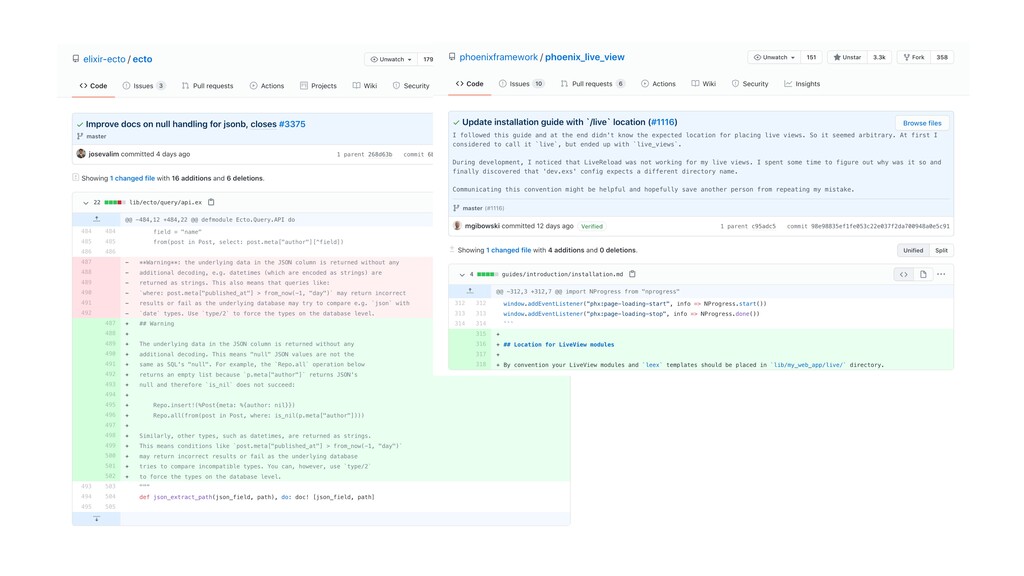Viewport: 1024px width, 576px height.
Task: Show rich diff file icon
Action: (923, 274)
